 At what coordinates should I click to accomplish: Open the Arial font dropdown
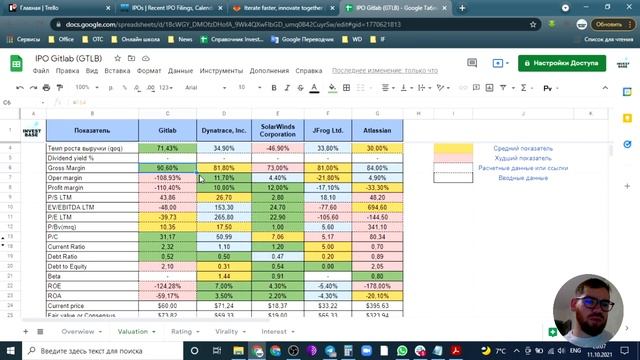205,88
